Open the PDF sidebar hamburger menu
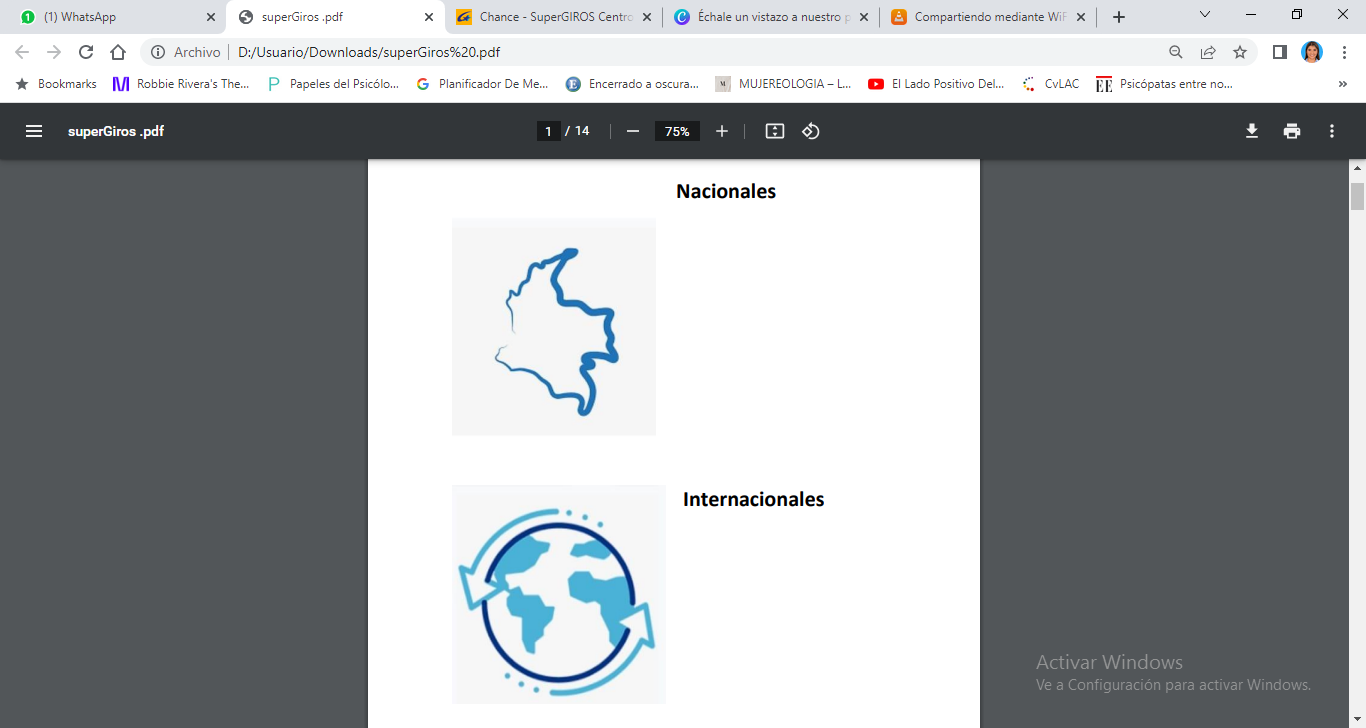Screen dimensions: 1366x728 (34, 131)
